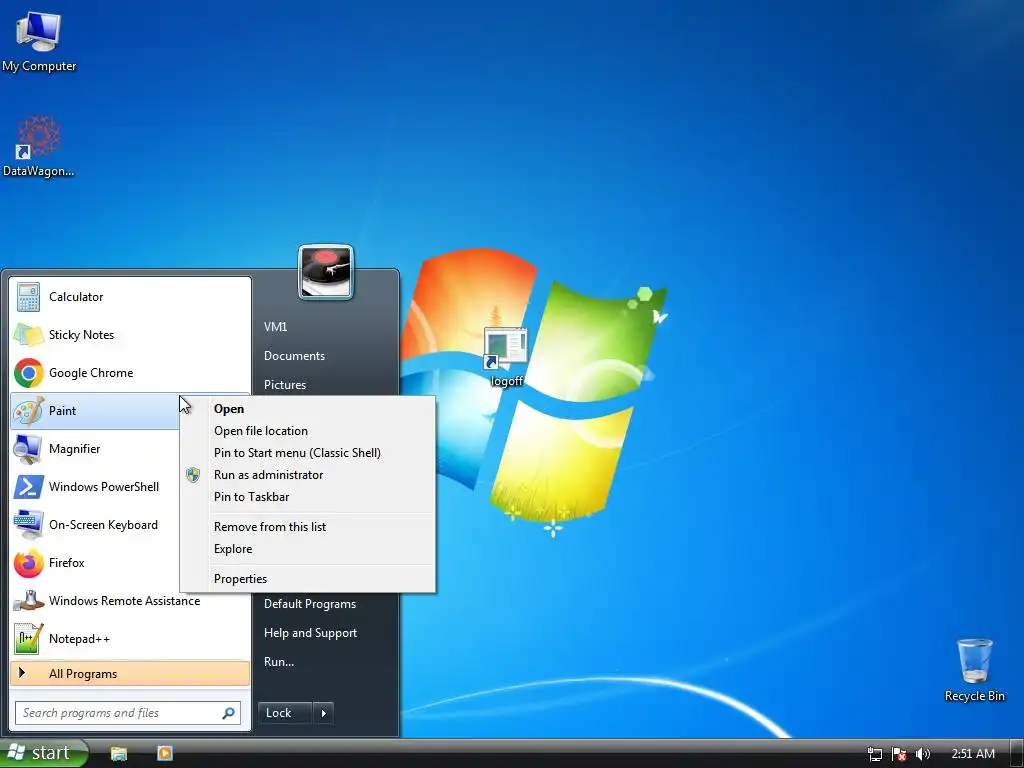1024x768 pixels.
Task: Select DataWagon desktop shortcut icon
Action: click(39, 137)
